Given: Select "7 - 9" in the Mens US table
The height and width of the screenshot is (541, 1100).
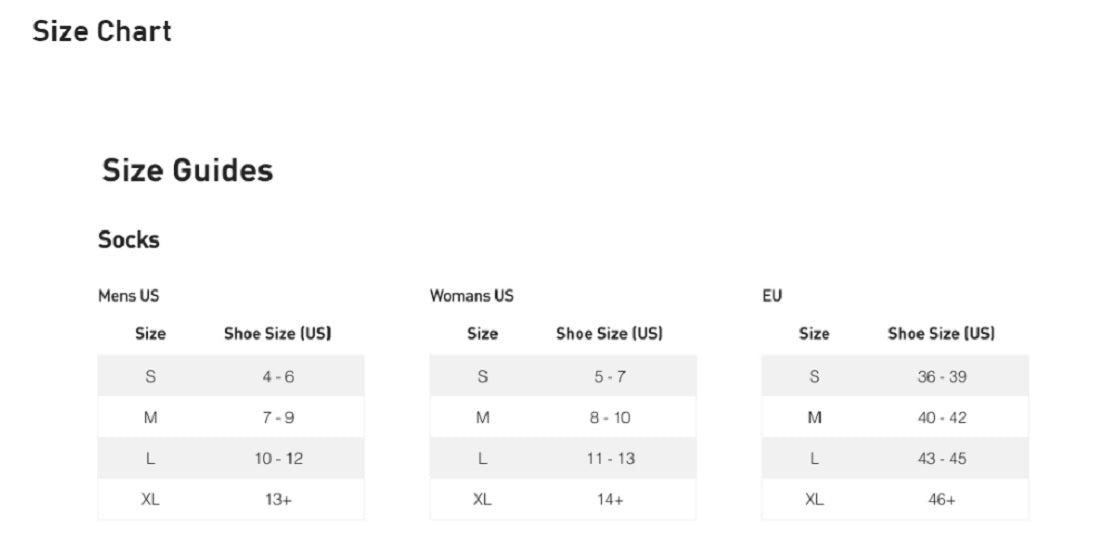Looking at the screenshot, I should tap(278, 418).
